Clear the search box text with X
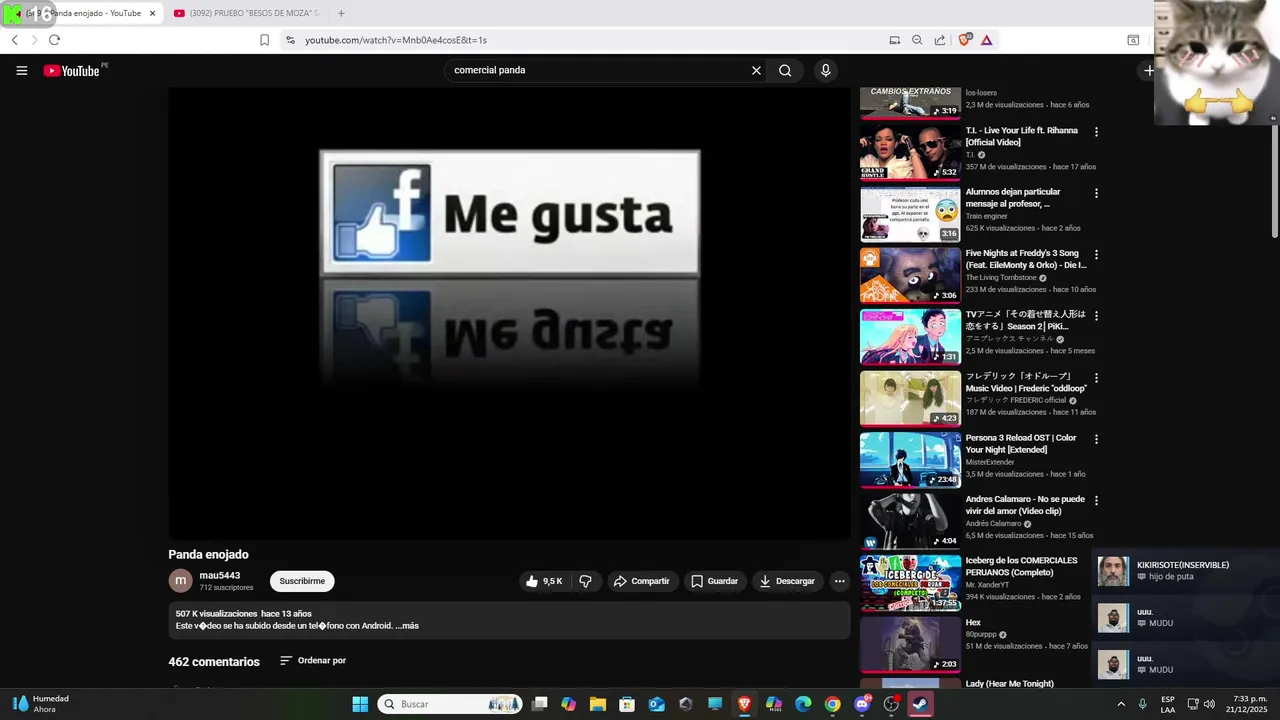The image size is (1280, 720). coord(756,70)
